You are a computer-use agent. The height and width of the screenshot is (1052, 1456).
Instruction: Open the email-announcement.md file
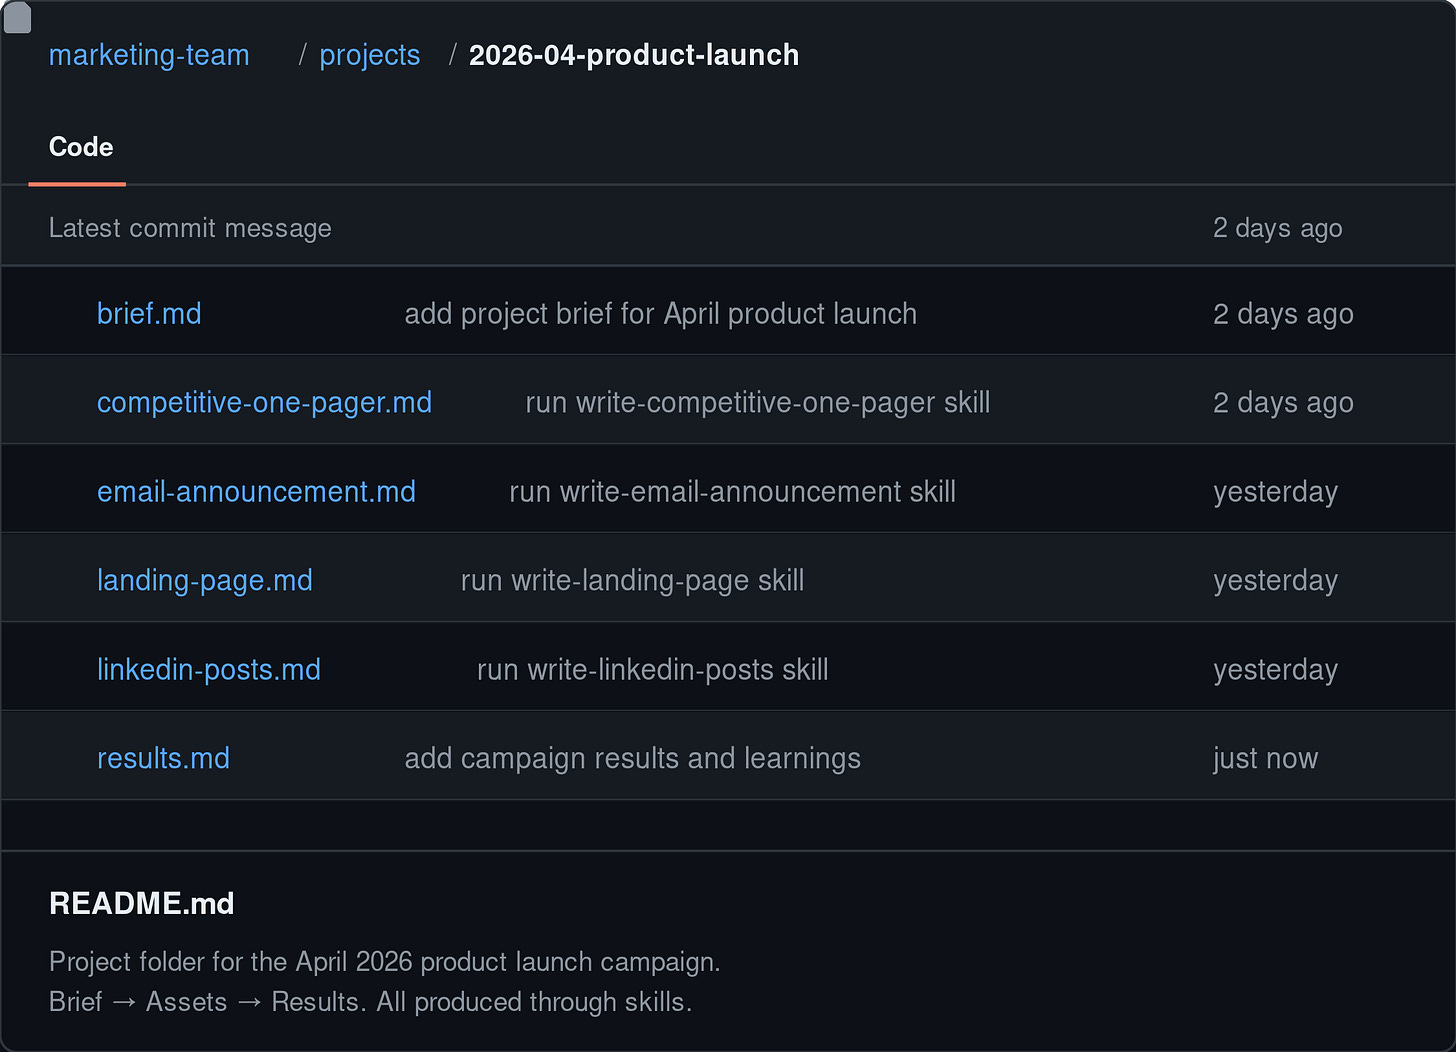(256, 491)
